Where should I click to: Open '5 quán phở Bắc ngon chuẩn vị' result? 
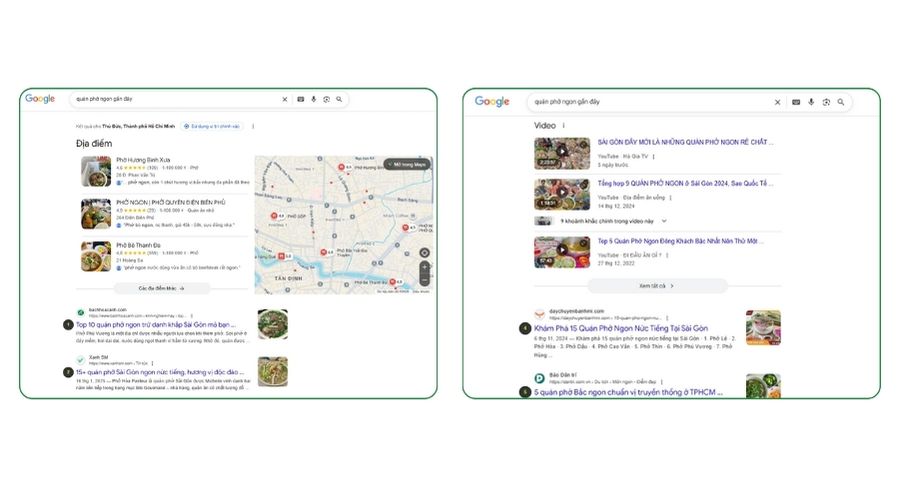628,392
